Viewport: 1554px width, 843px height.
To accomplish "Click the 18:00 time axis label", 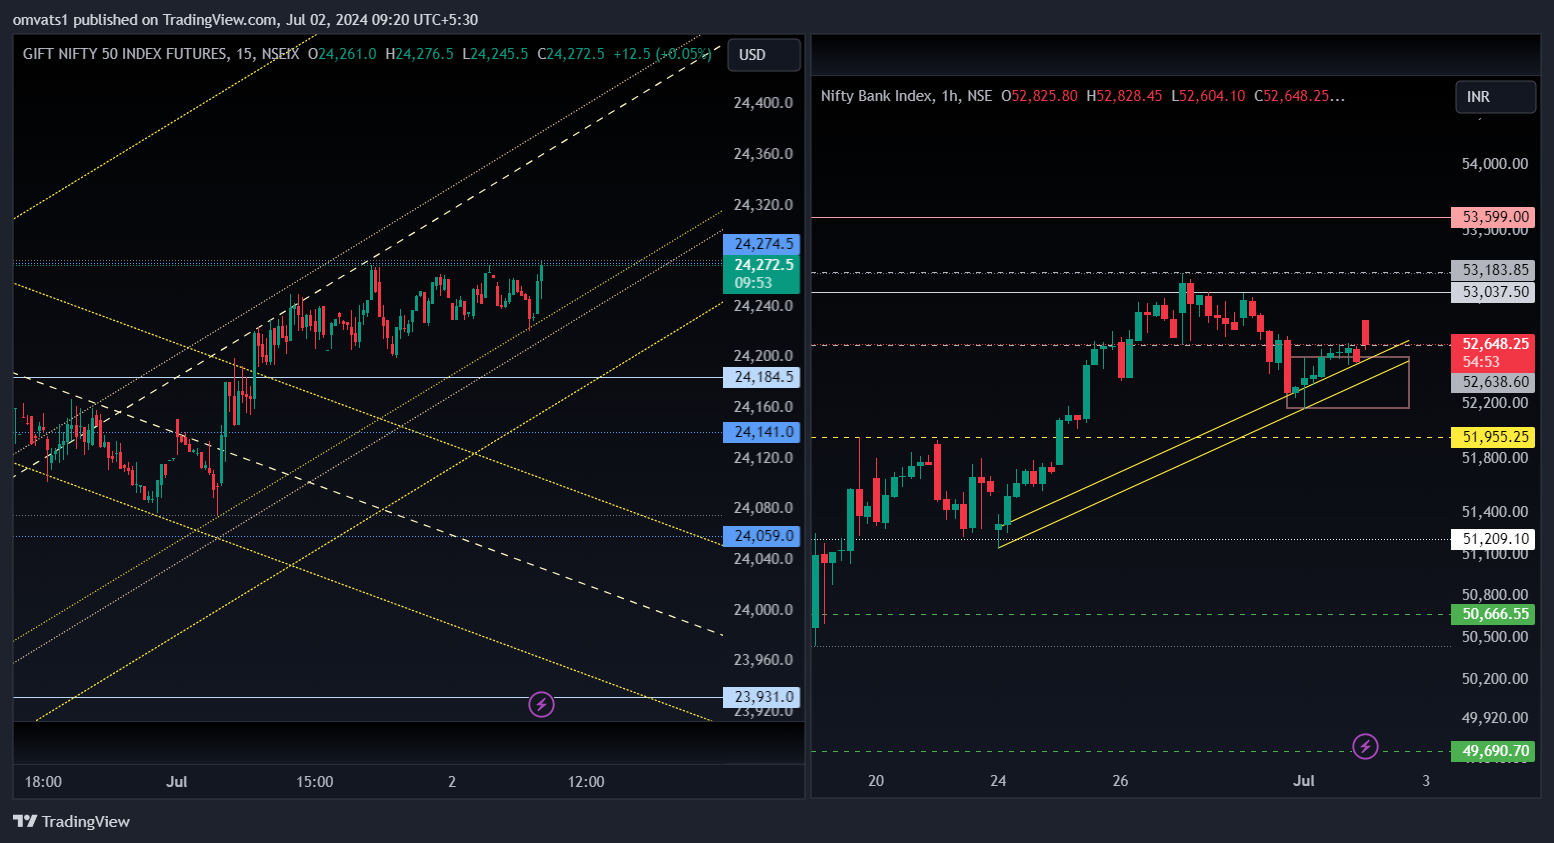I will coord(43,782).
